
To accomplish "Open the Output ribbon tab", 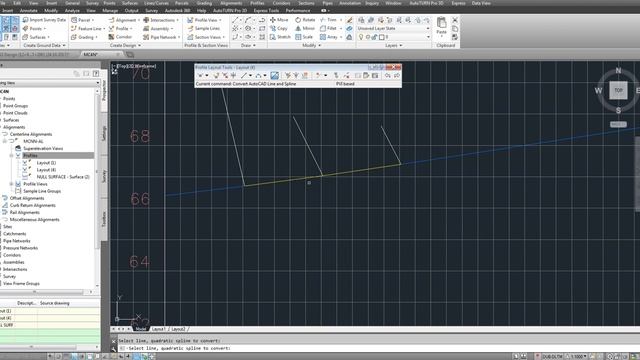I will [131, 11].
